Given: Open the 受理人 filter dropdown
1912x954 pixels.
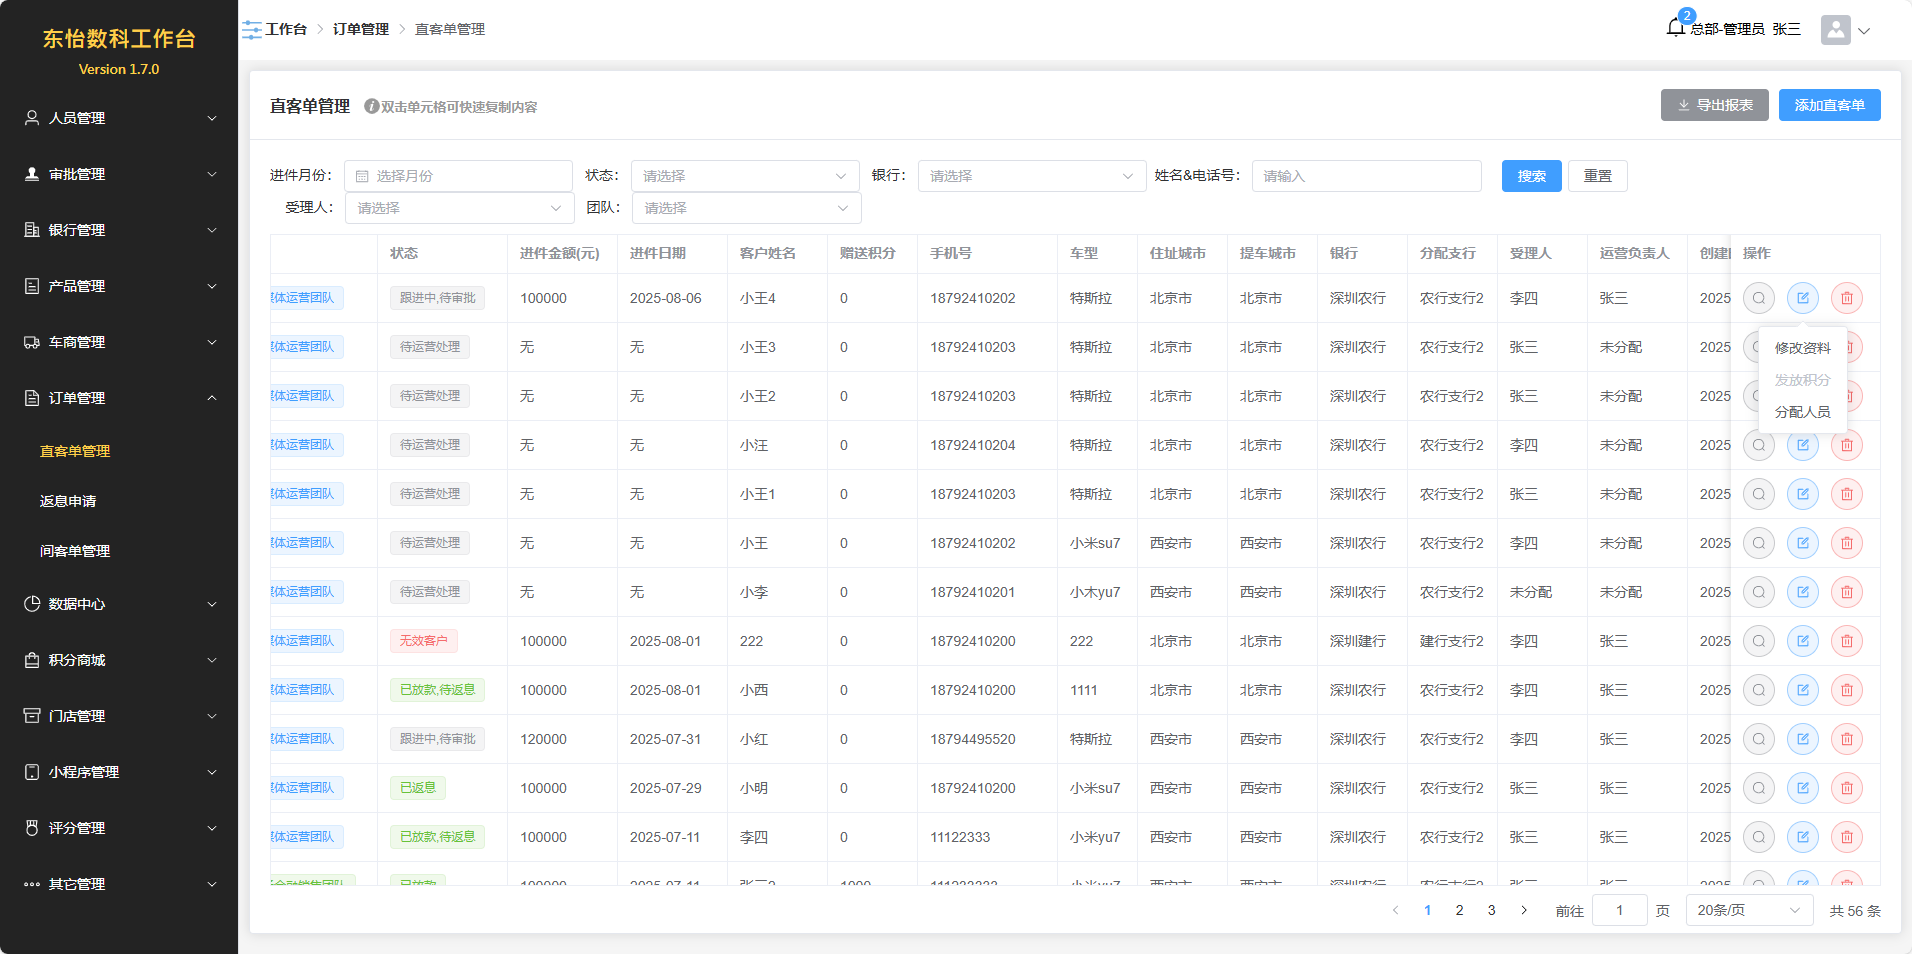Looking at the screenshot, I should [459, 208].
